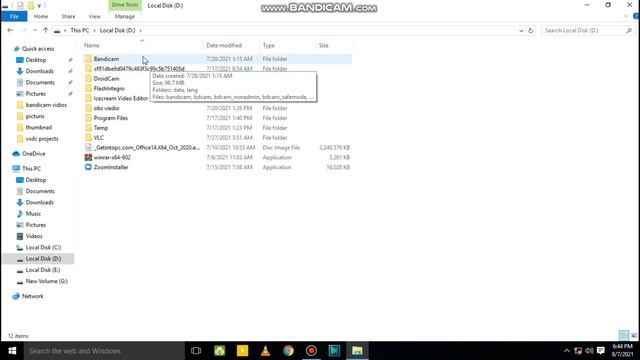Open the Action Center notifications icon
This screenshot has width=640, height=360.
(600, 351)
